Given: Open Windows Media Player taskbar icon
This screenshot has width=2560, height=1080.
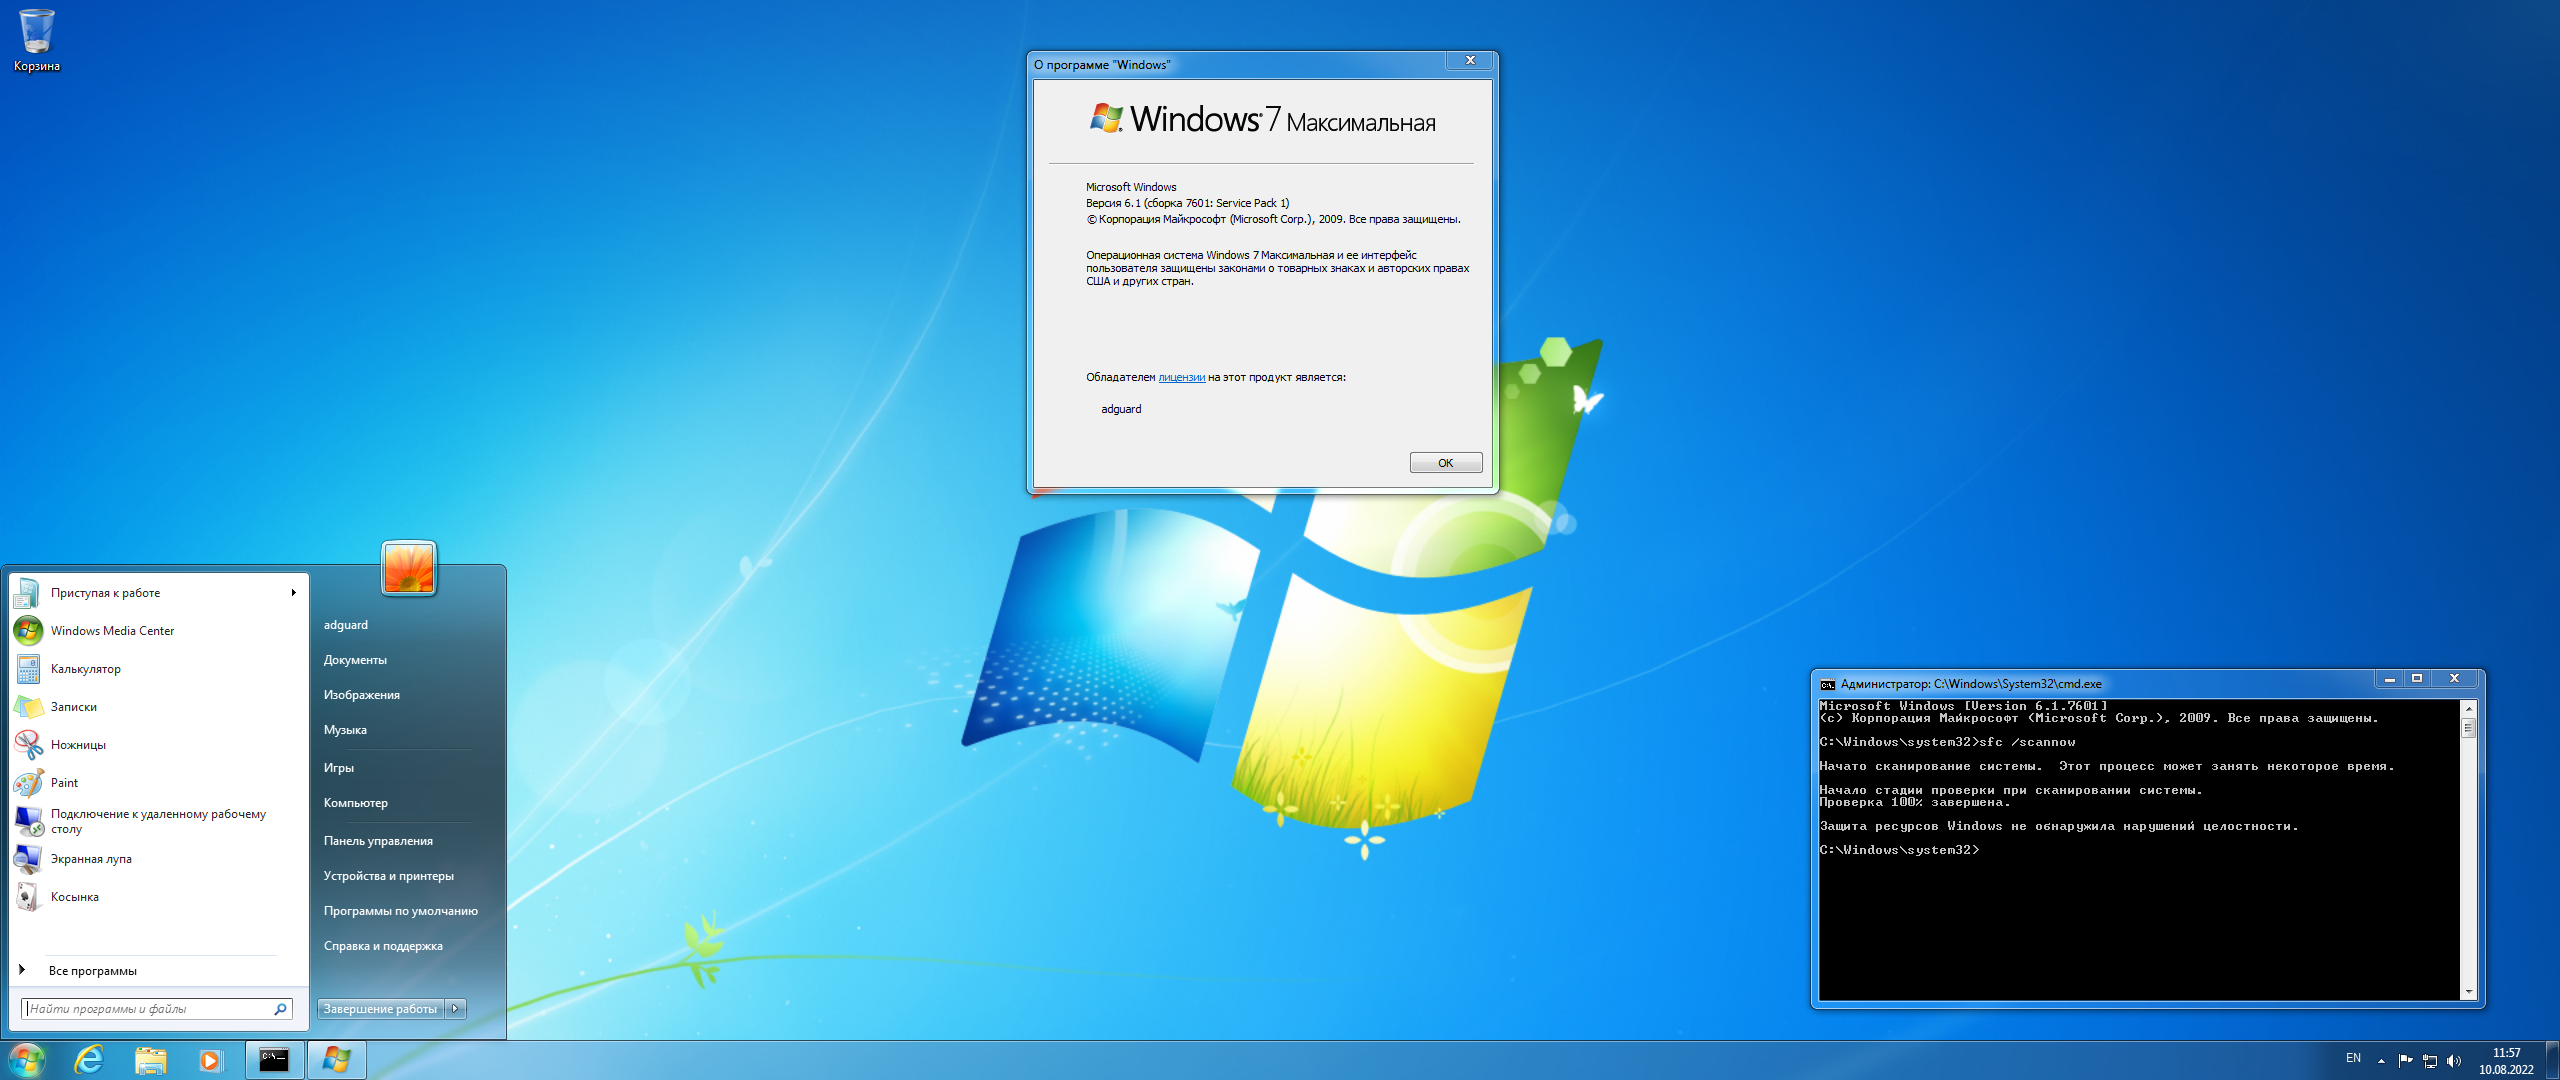Looking at the screenshot, I should point(210,1060).
